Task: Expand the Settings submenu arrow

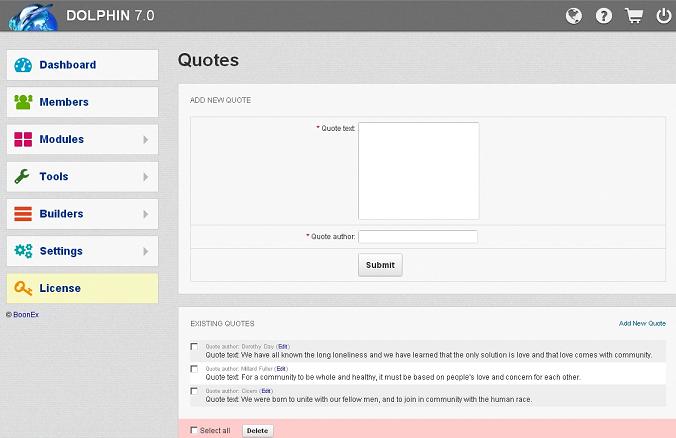Action: [146, 251]
